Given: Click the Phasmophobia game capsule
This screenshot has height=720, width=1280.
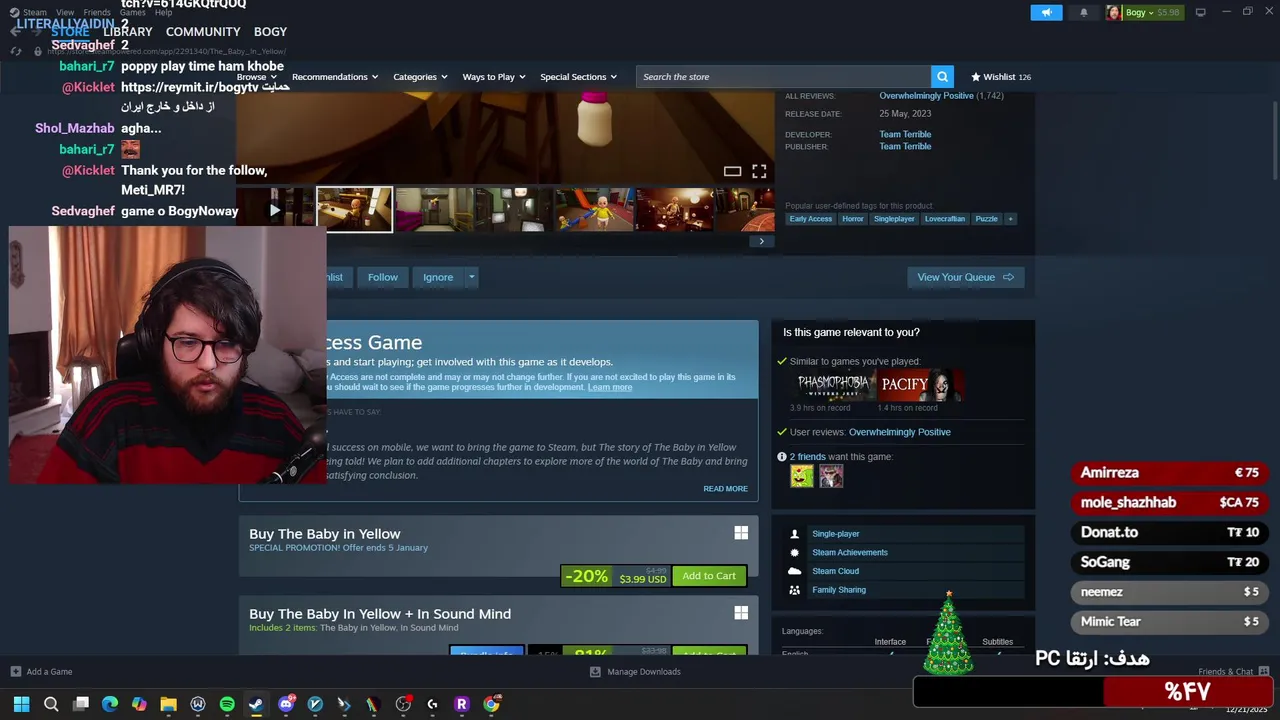Looking at the screenshot, I should [x=833, y=385].
